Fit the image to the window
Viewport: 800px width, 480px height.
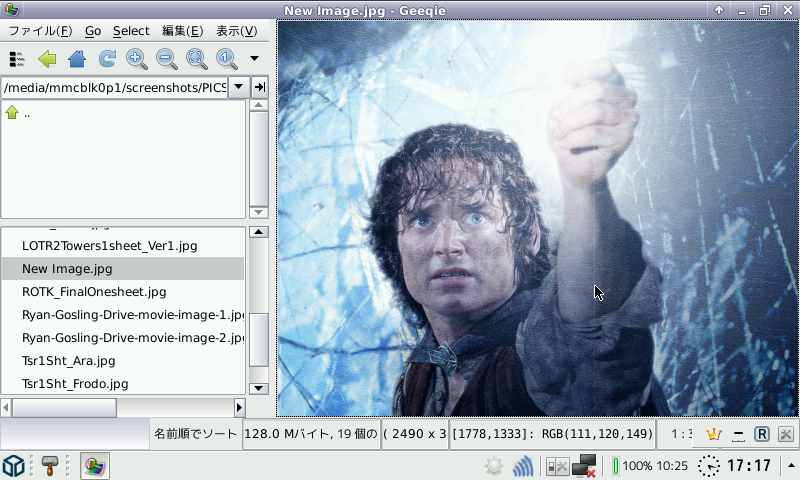click(197, 59)
